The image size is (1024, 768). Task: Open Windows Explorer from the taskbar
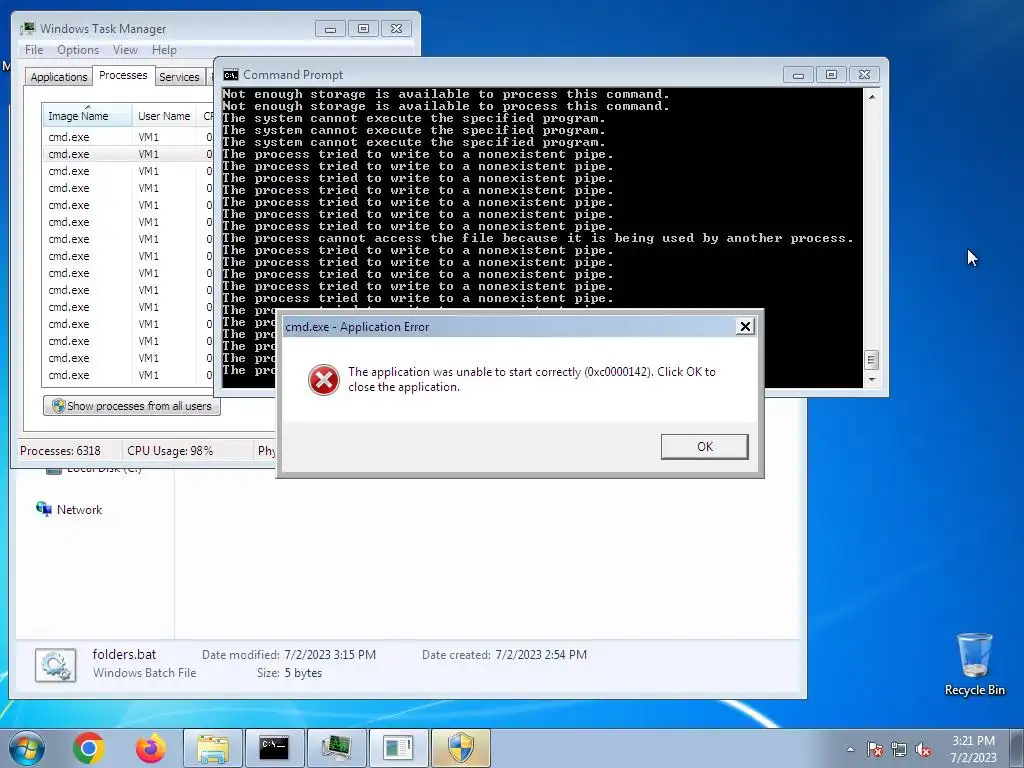click(213, 748)
